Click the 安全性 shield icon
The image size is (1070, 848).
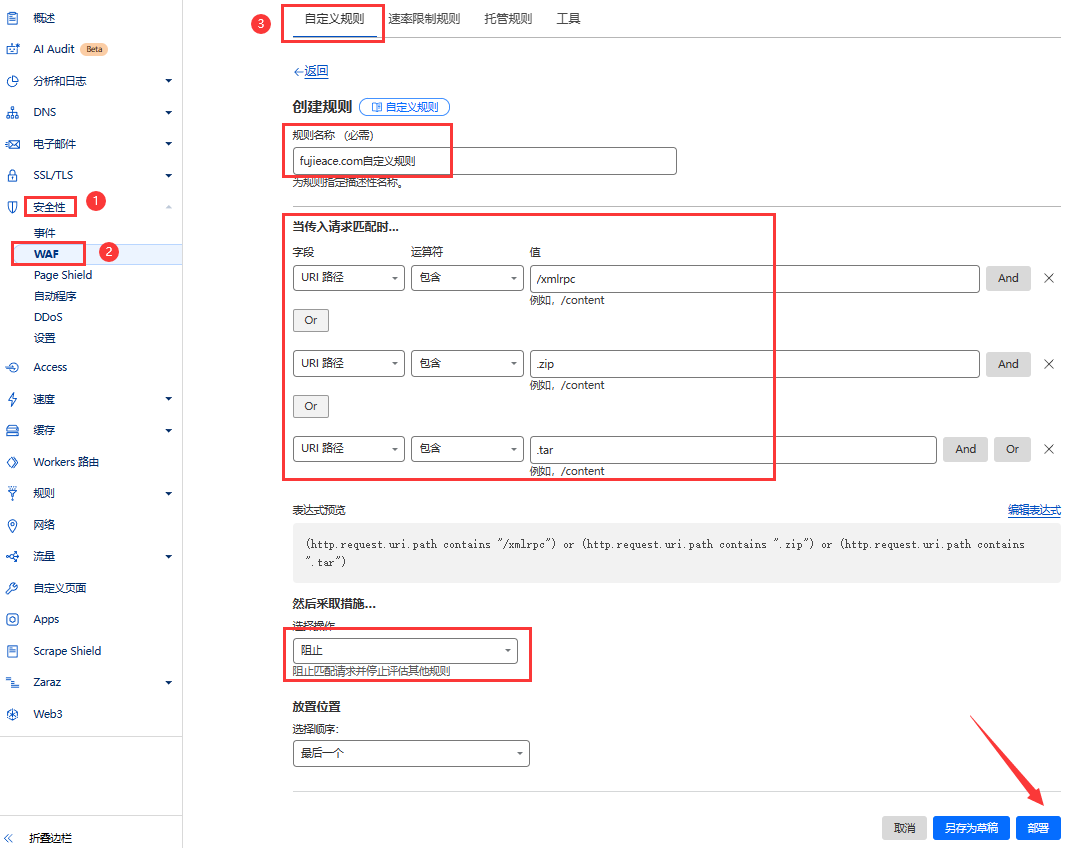[12, 207]
